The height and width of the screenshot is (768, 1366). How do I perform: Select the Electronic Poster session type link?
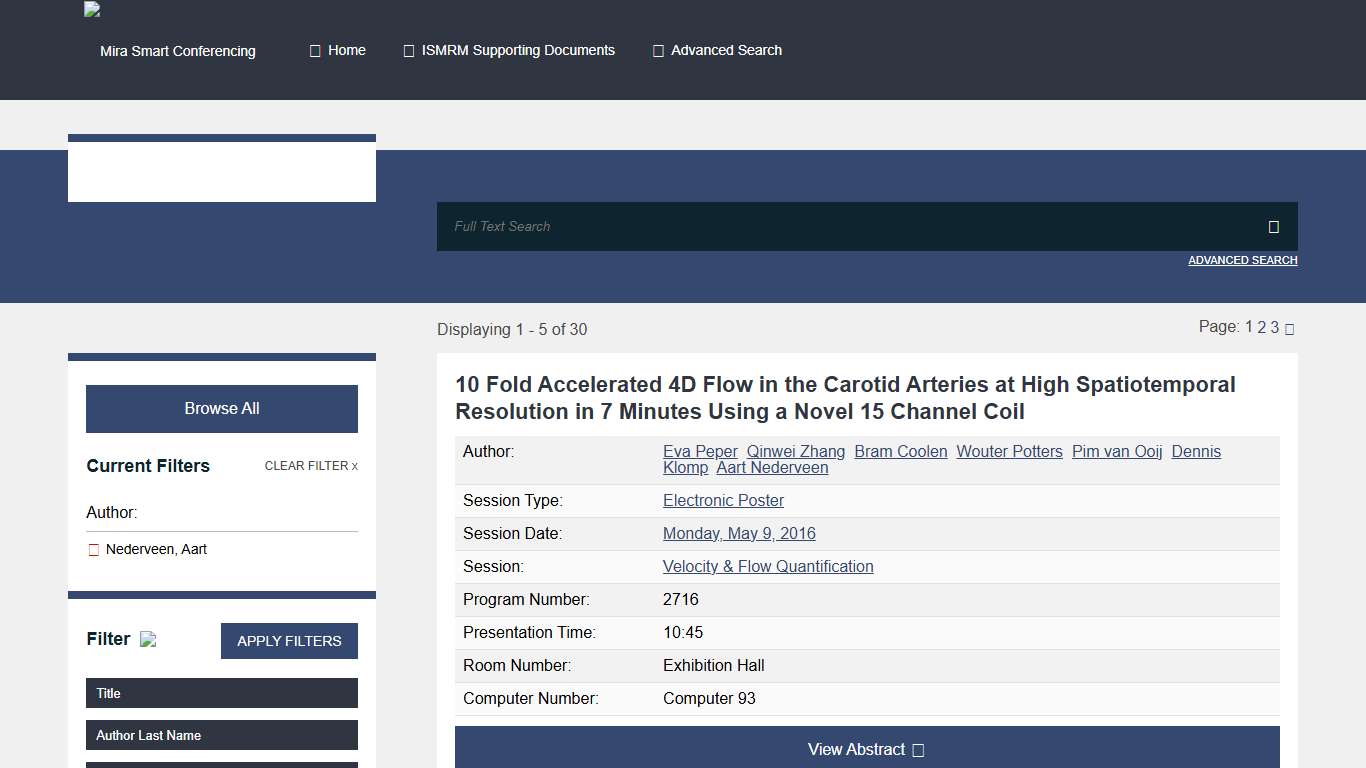point(723,501)
